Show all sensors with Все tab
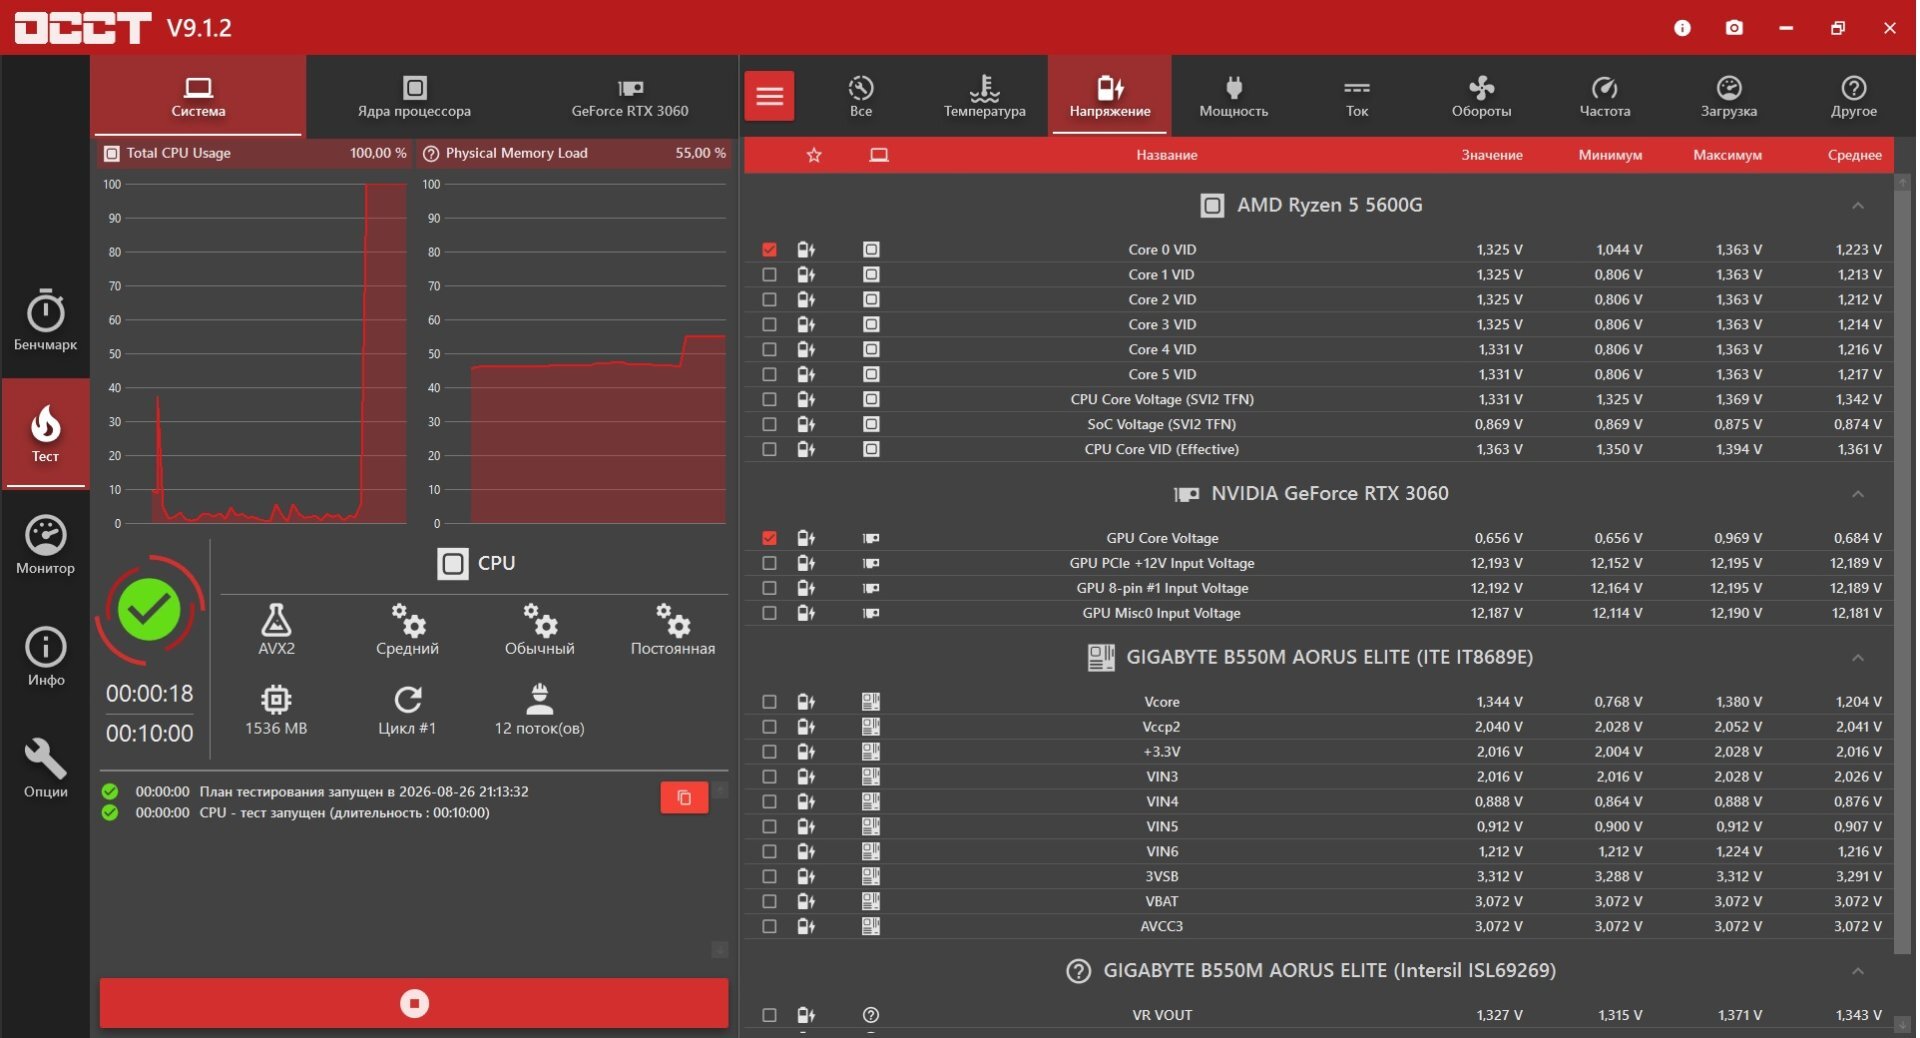The width and height of the screenshot is (1920, 1038). click(861, 96)
